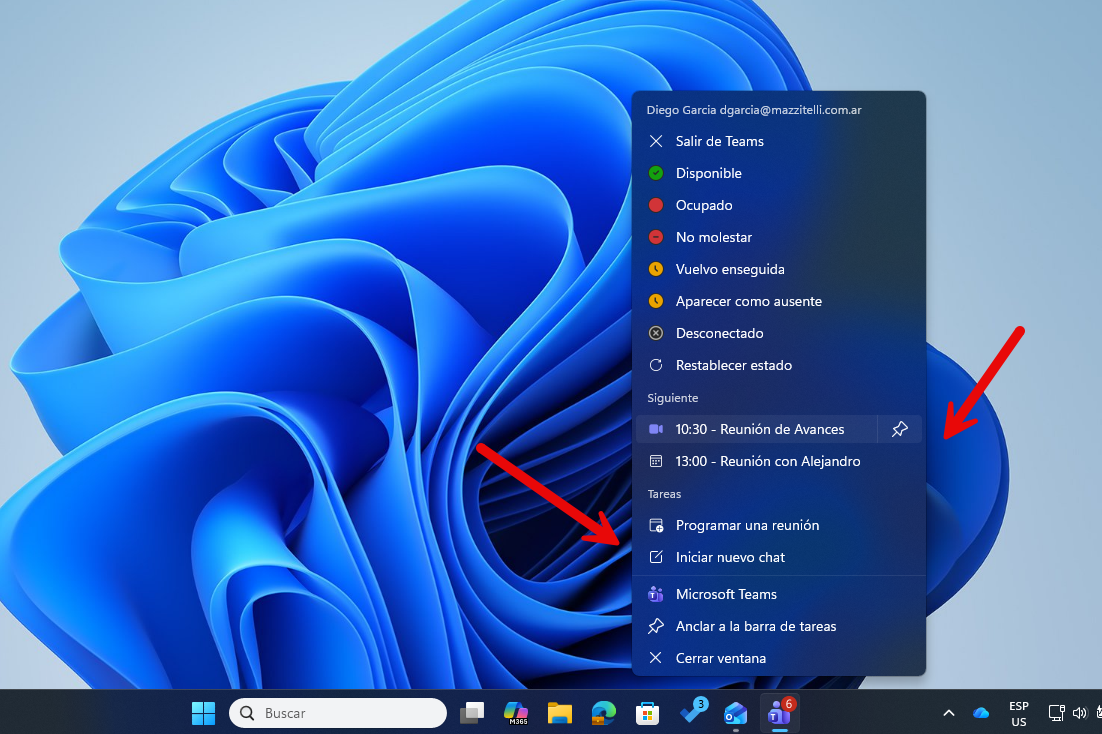Set status to Ocupado
Image resolution: width=1102 pixels, height=734 pixels.
[704, 205]
